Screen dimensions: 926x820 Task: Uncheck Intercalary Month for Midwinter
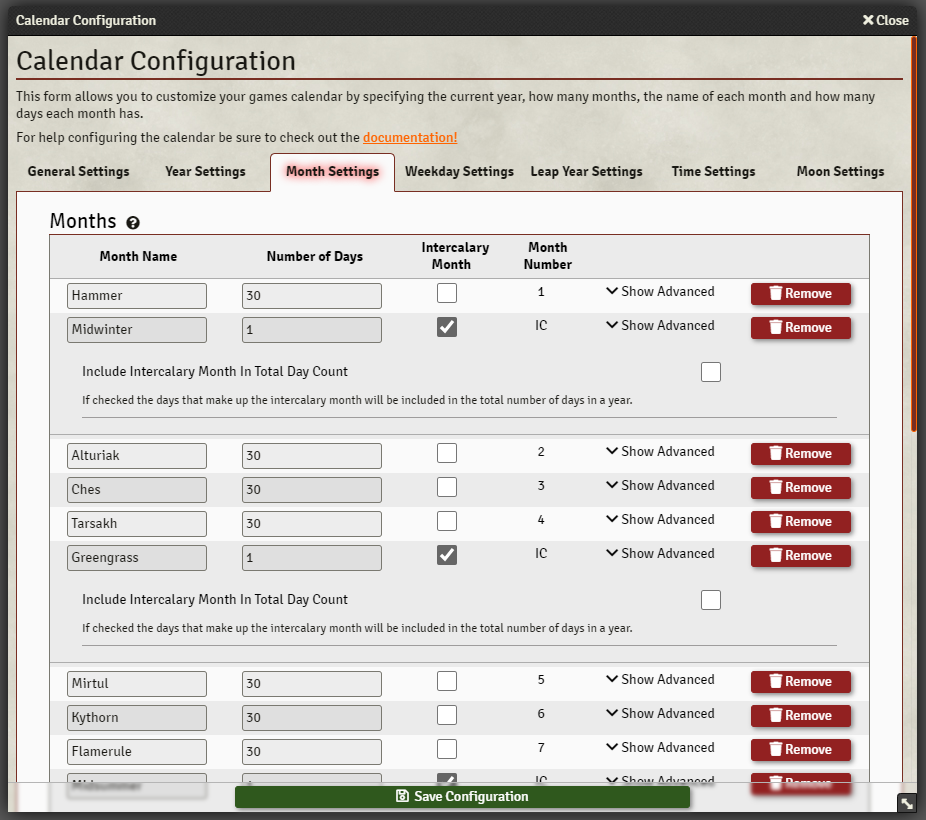click(x=446, y=327)
